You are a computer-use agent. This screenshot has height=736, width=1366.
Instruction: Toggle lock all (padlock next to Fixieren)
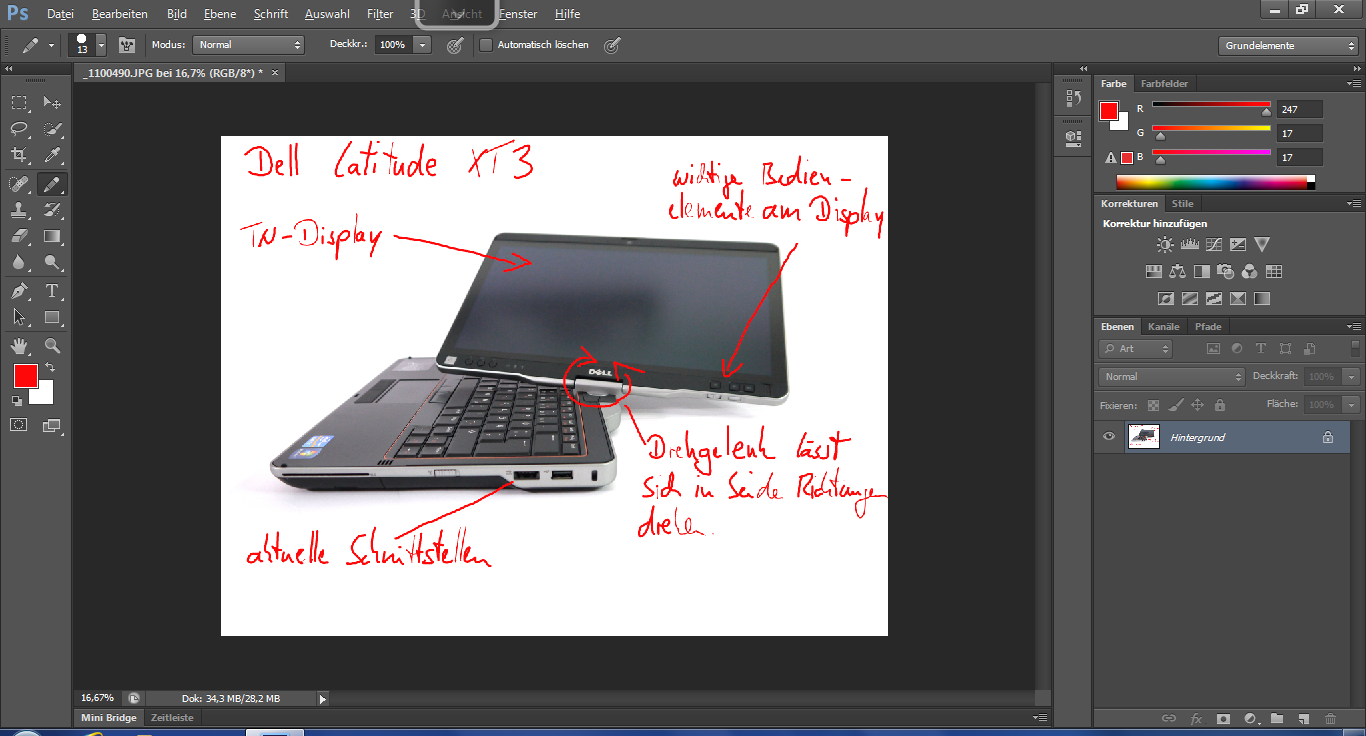pos(1219,405)
